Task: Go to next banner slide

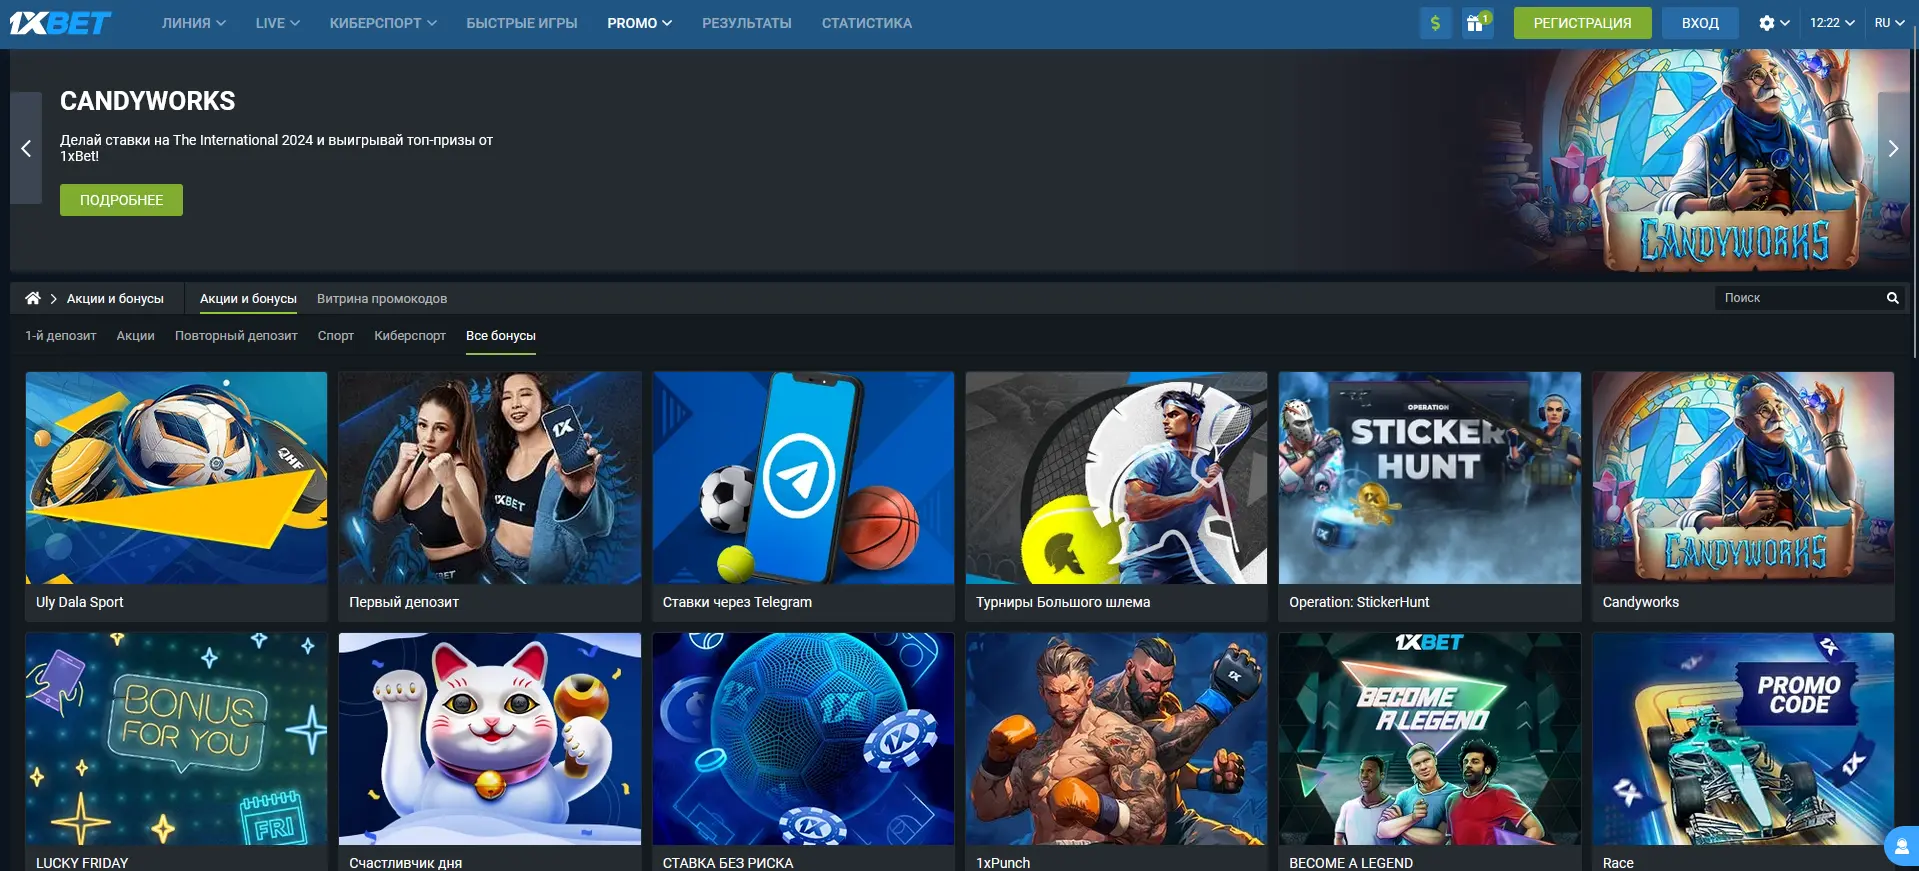Action: (x=1893, y=148)
